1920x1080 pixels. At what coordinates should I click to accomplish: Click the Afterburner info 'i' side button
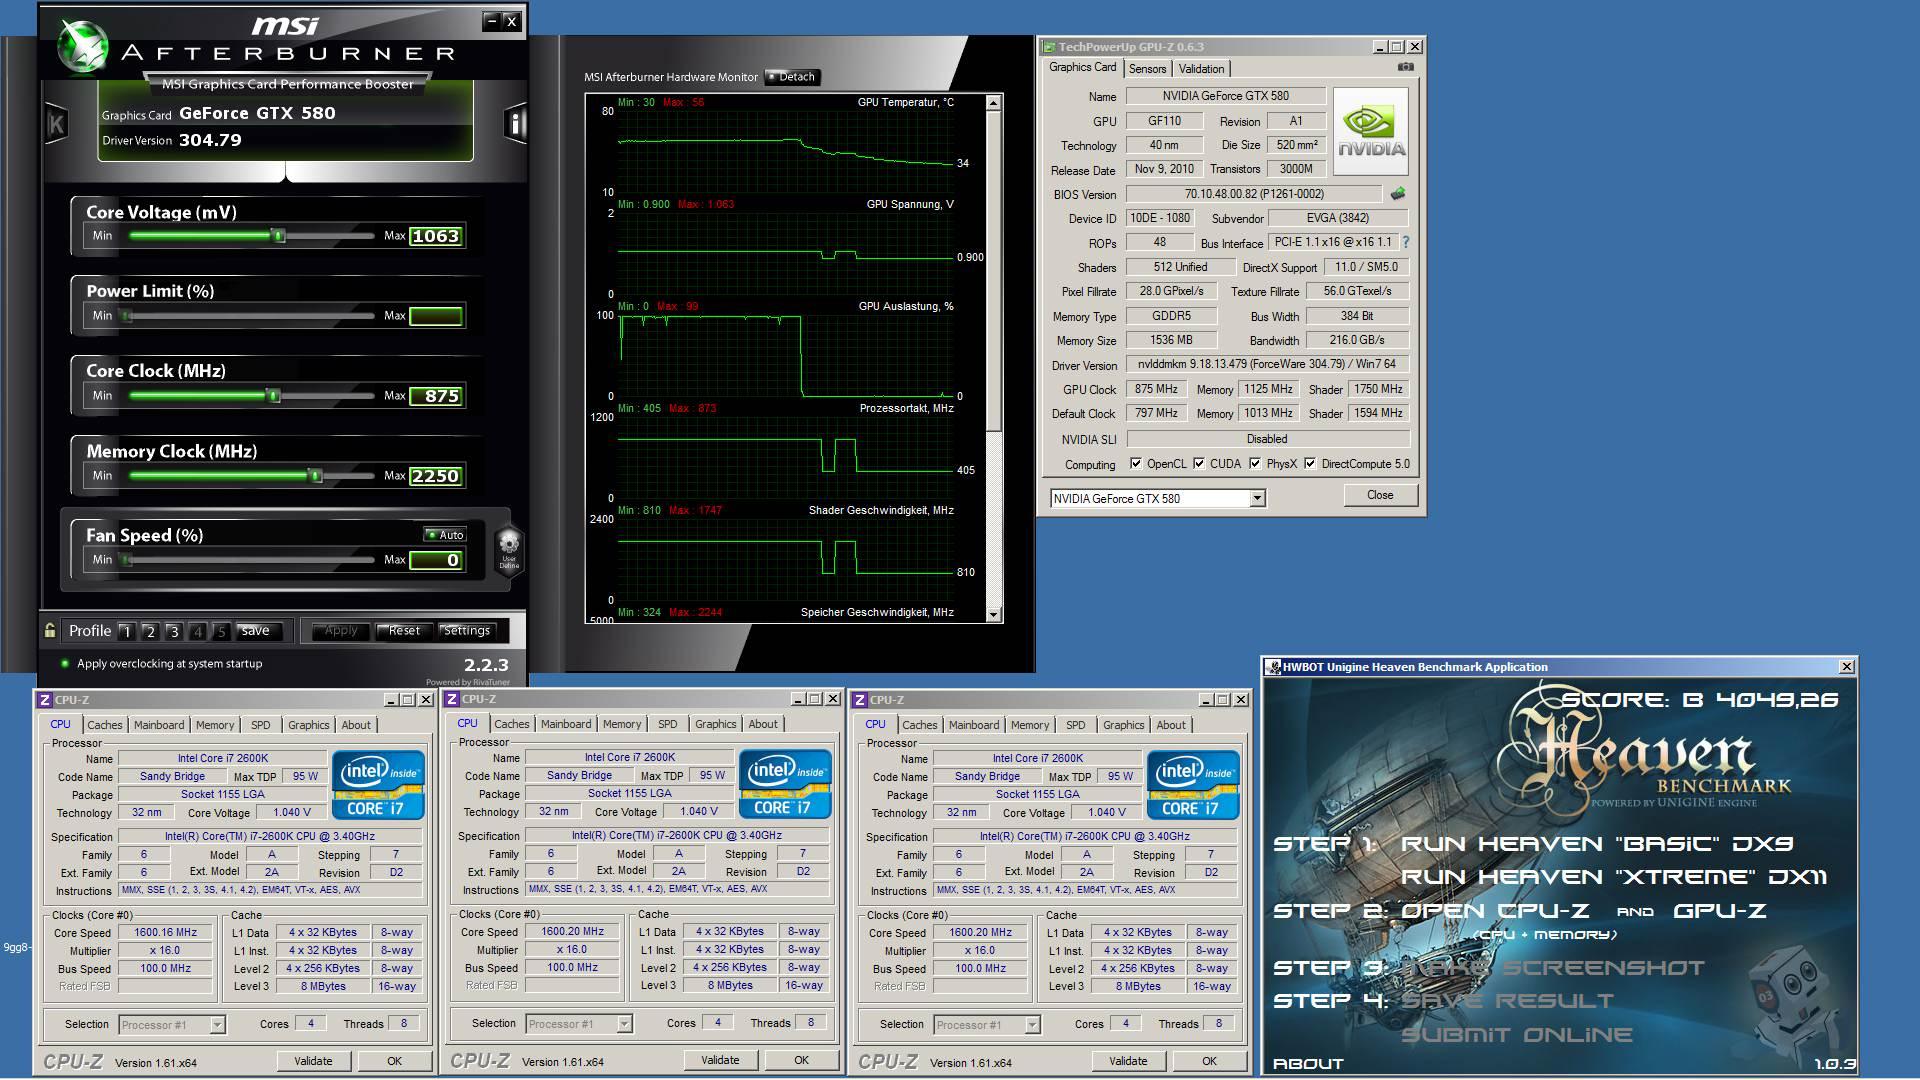click(x=515, y=123)
